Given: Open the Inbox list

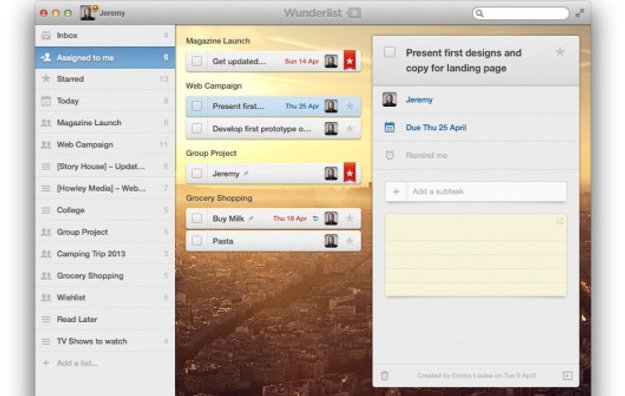Looking at the screenshot, I should click(105, 35).
